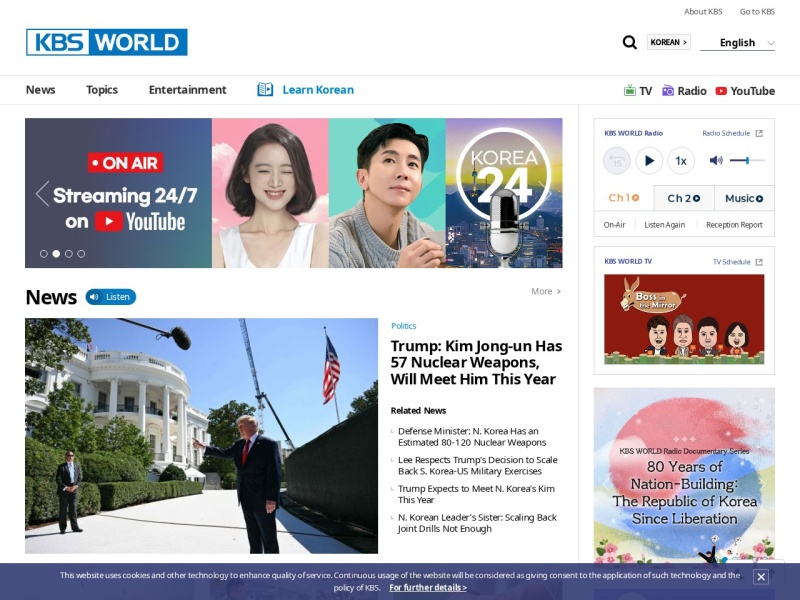Image resolution: width=800 pixels, height=600 pixels.
Task: Click the TV icon in navigation
Action: [x=630, y=90]
